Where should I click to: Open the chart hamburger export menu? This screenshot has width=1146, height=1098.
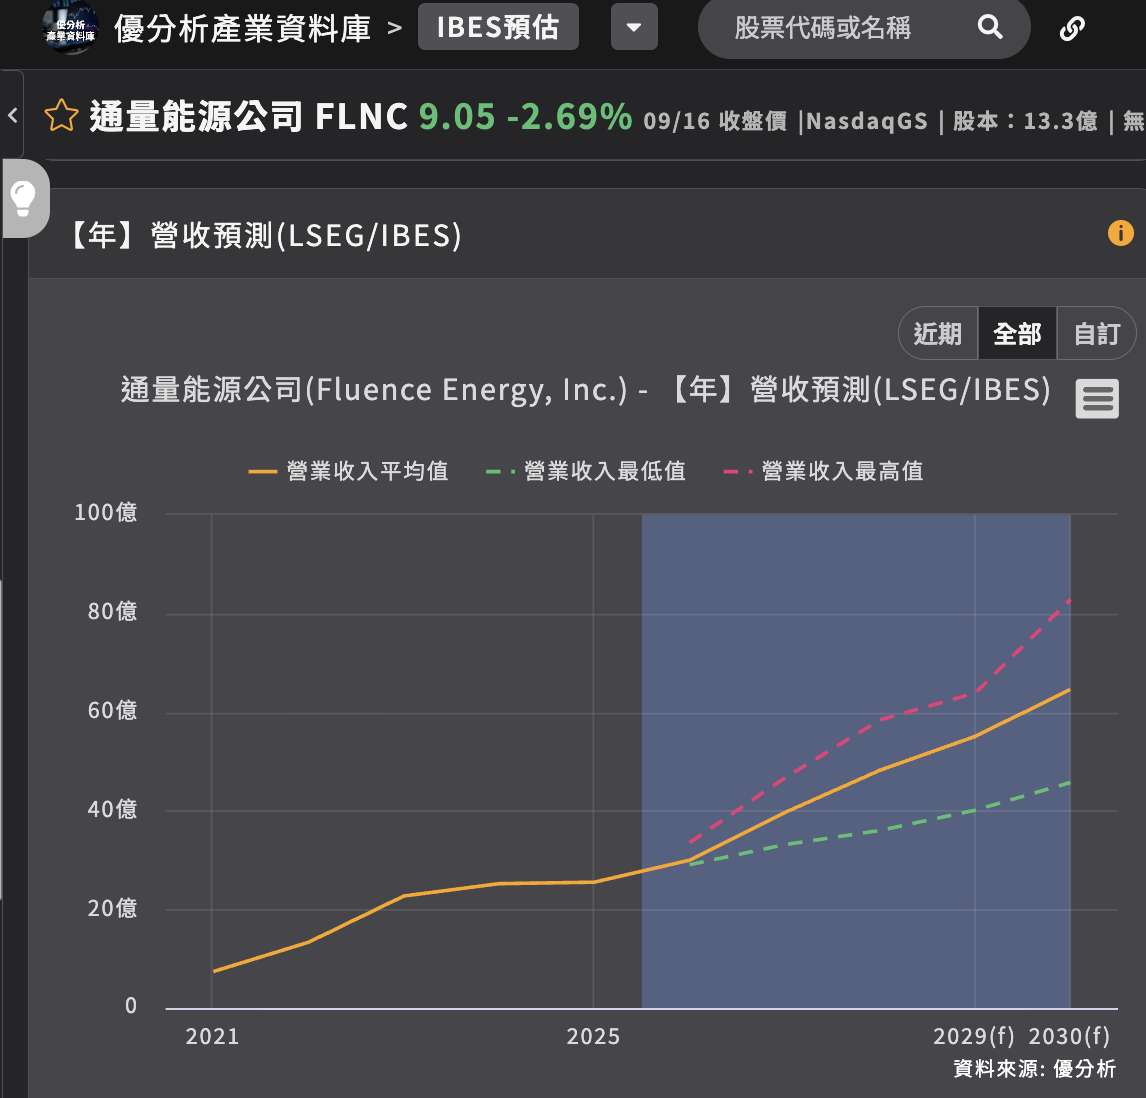coord(1096,398)
